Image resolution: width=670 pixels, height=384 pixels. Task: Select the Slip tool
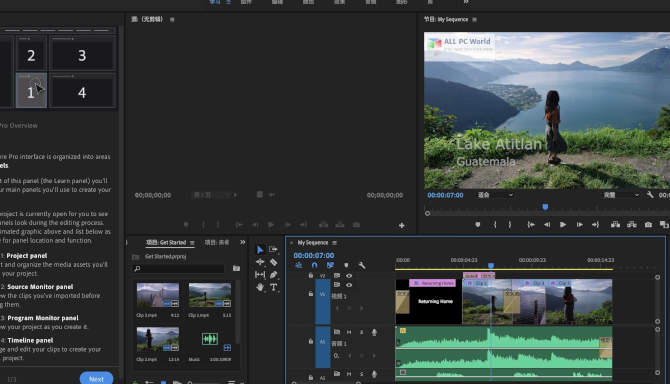click(260, 275)
